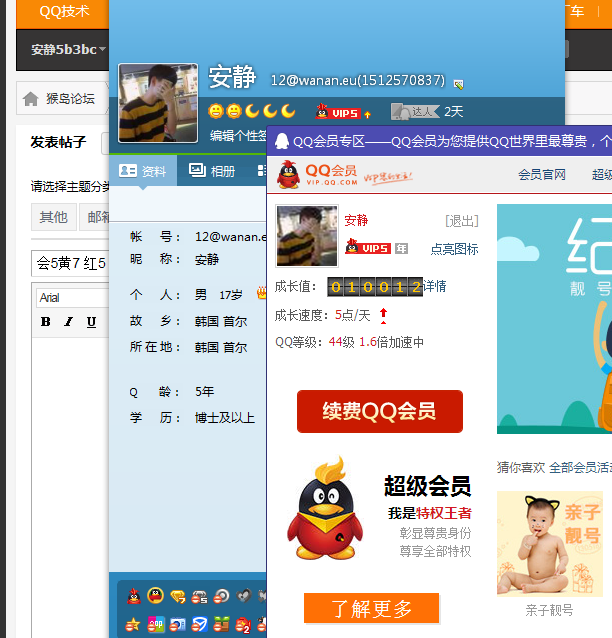Image resolution: width=612 pixels, height=638 pixels.
Task: Click the 亲子靓号 caption text
Action: [549, 610]
